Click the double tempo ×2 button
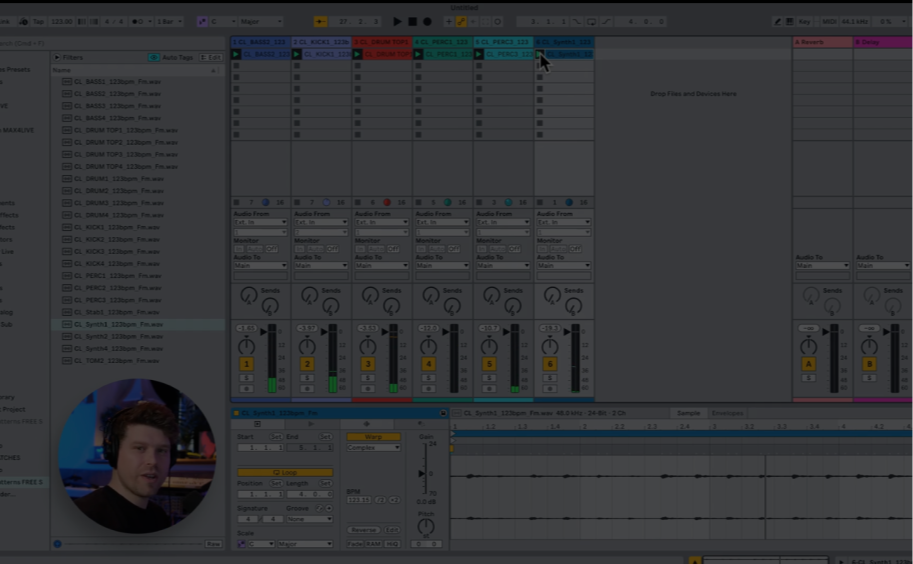The image size is (913, 564). pos(394,500)
